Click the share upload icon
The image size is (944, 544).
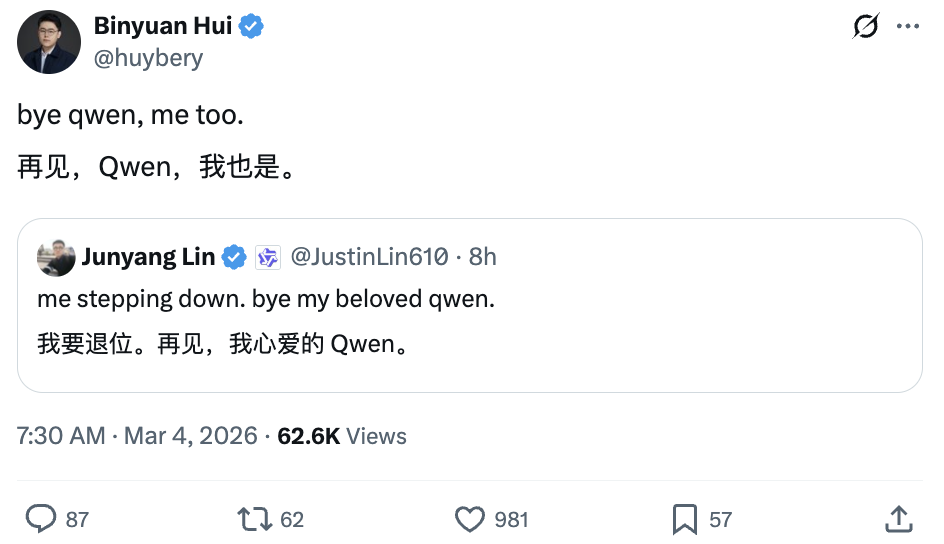pos(898,518)
